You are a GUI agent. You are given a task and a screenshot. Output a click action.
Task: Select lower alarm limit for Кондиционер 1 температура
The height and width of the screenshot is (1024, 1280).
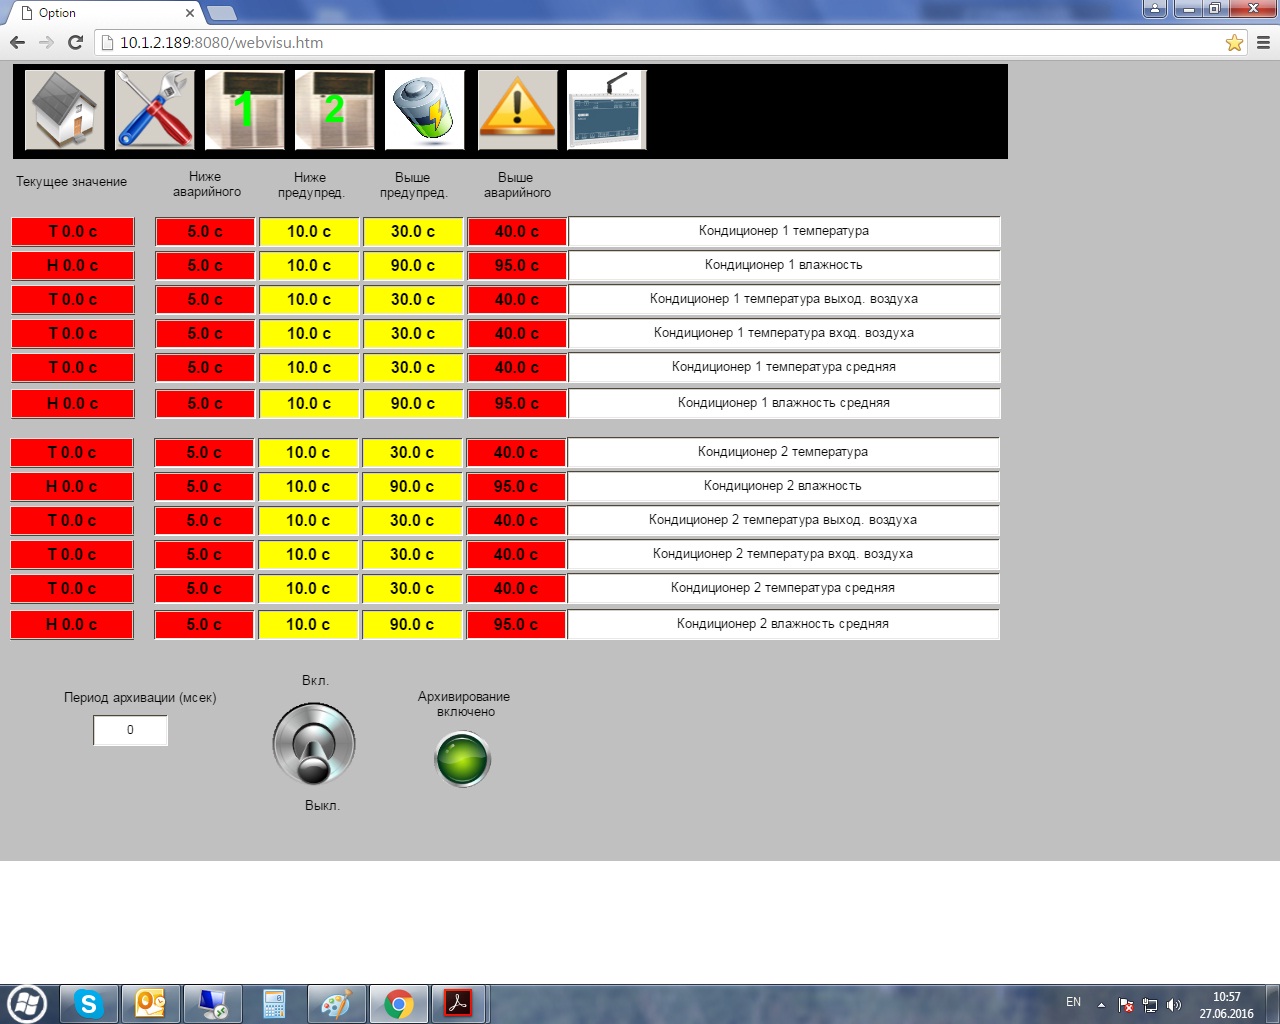(x=205, y=232)
